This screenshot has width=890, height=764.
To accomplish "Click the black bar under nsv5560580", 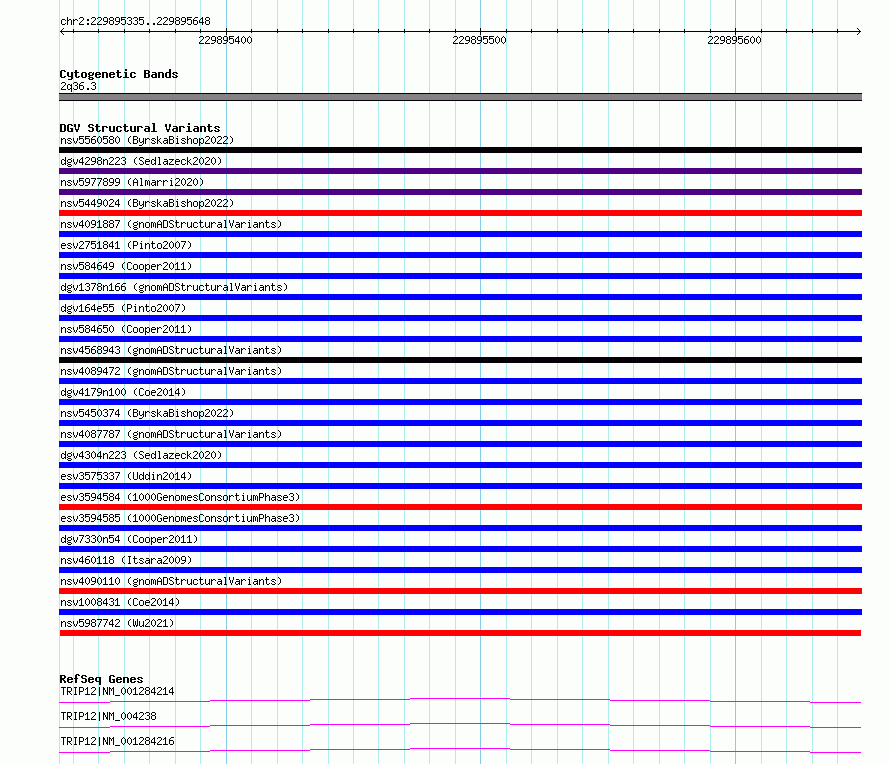I will coord(460,150).
